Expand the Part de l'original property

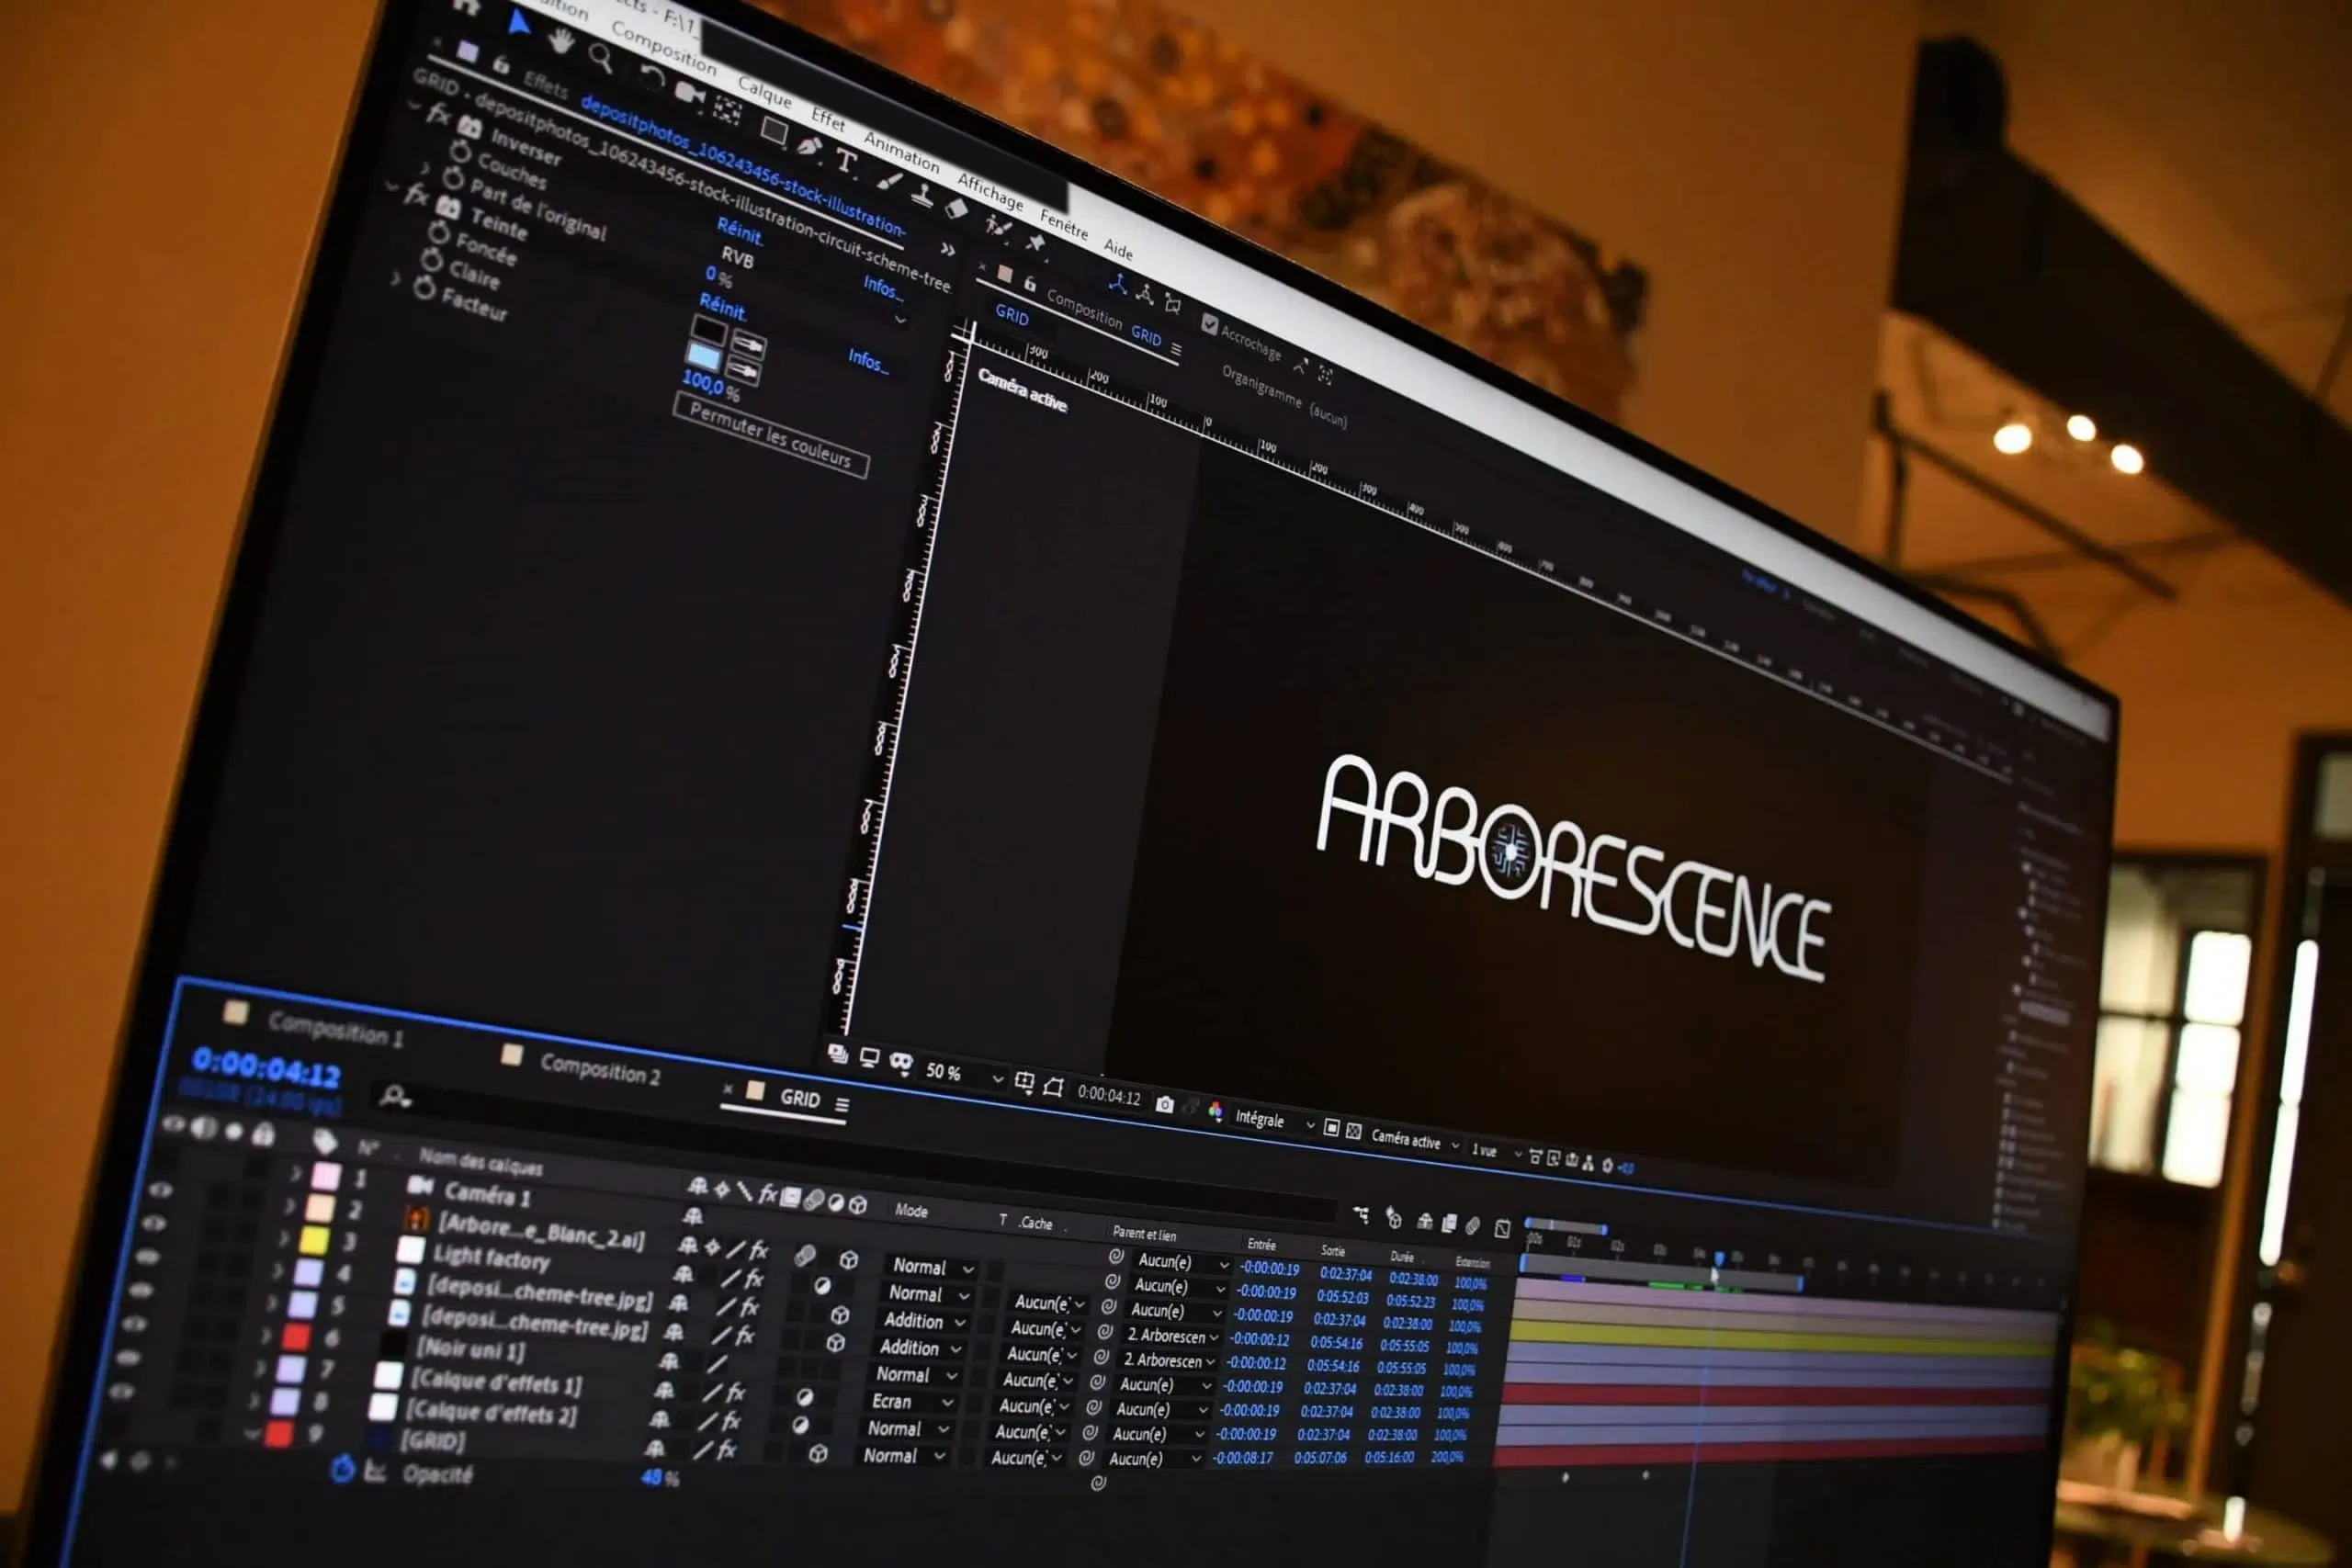point(426,169)
